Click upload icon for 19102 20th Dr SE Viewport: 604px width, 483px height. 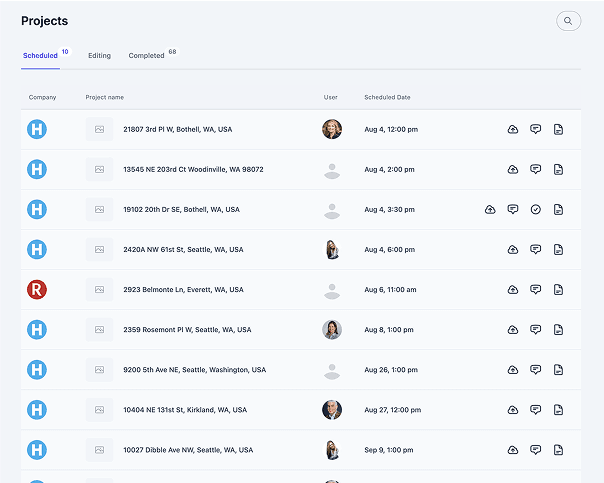(x=490, y=210)
